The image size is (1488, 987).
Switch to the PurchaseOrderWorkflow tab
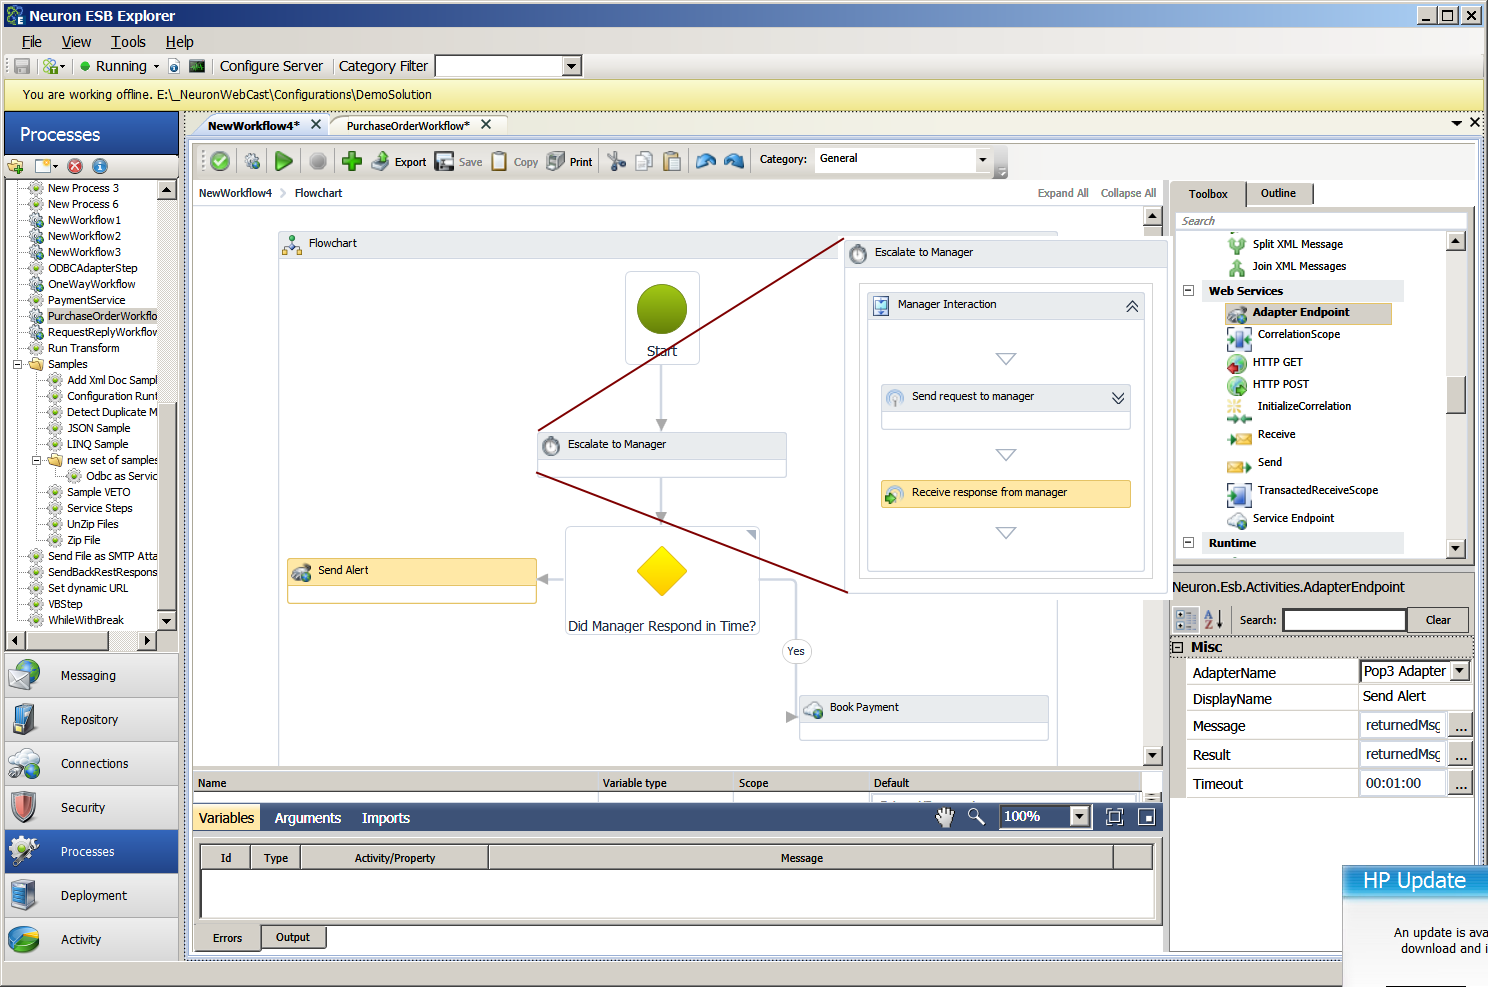click(x=408, y=126)
